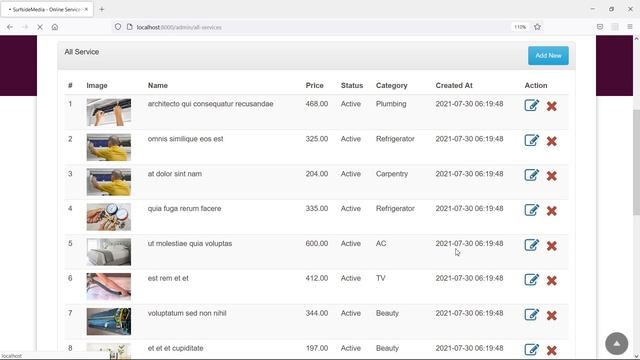Viewport: 640px width, 360px height.
Task: Click the page vertical scrollbar thumb
Action: pos(636,162)
